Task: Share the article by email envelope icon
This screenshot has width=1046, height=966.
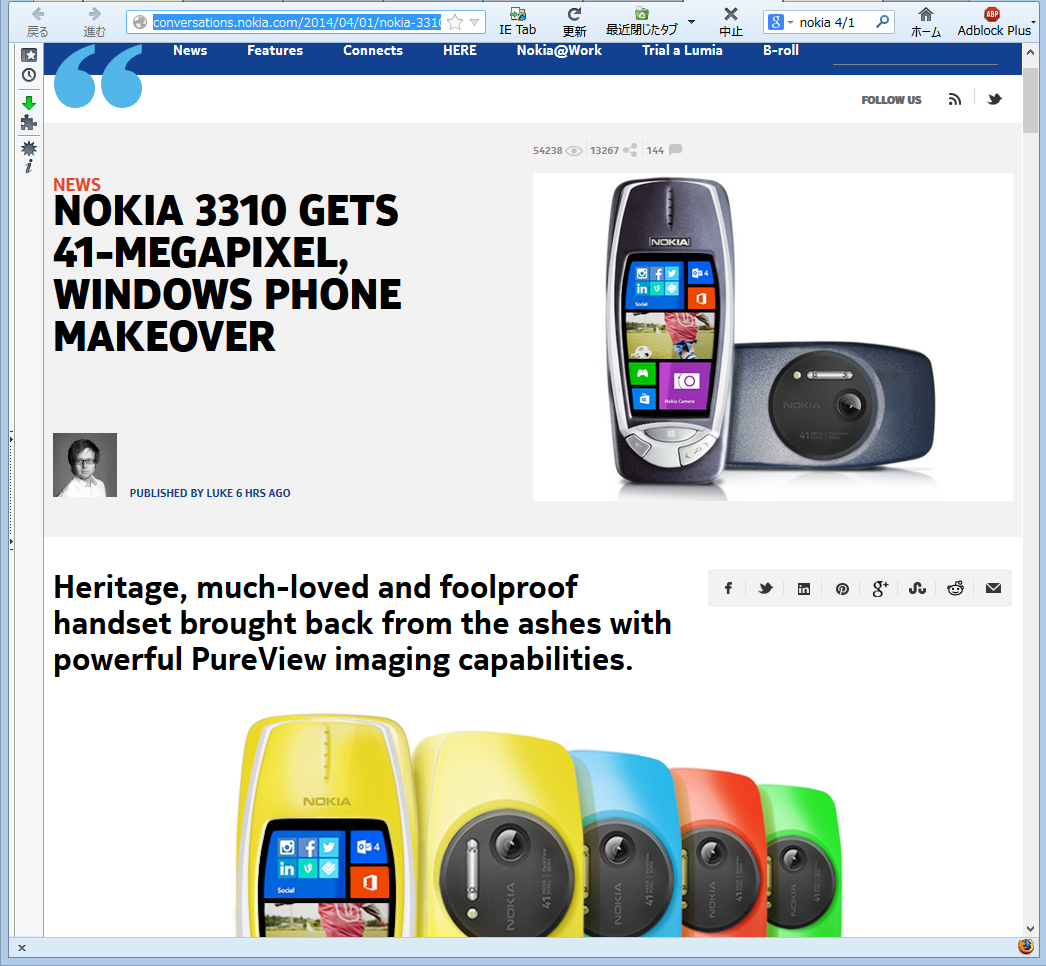Action: [x=993, y=588]
